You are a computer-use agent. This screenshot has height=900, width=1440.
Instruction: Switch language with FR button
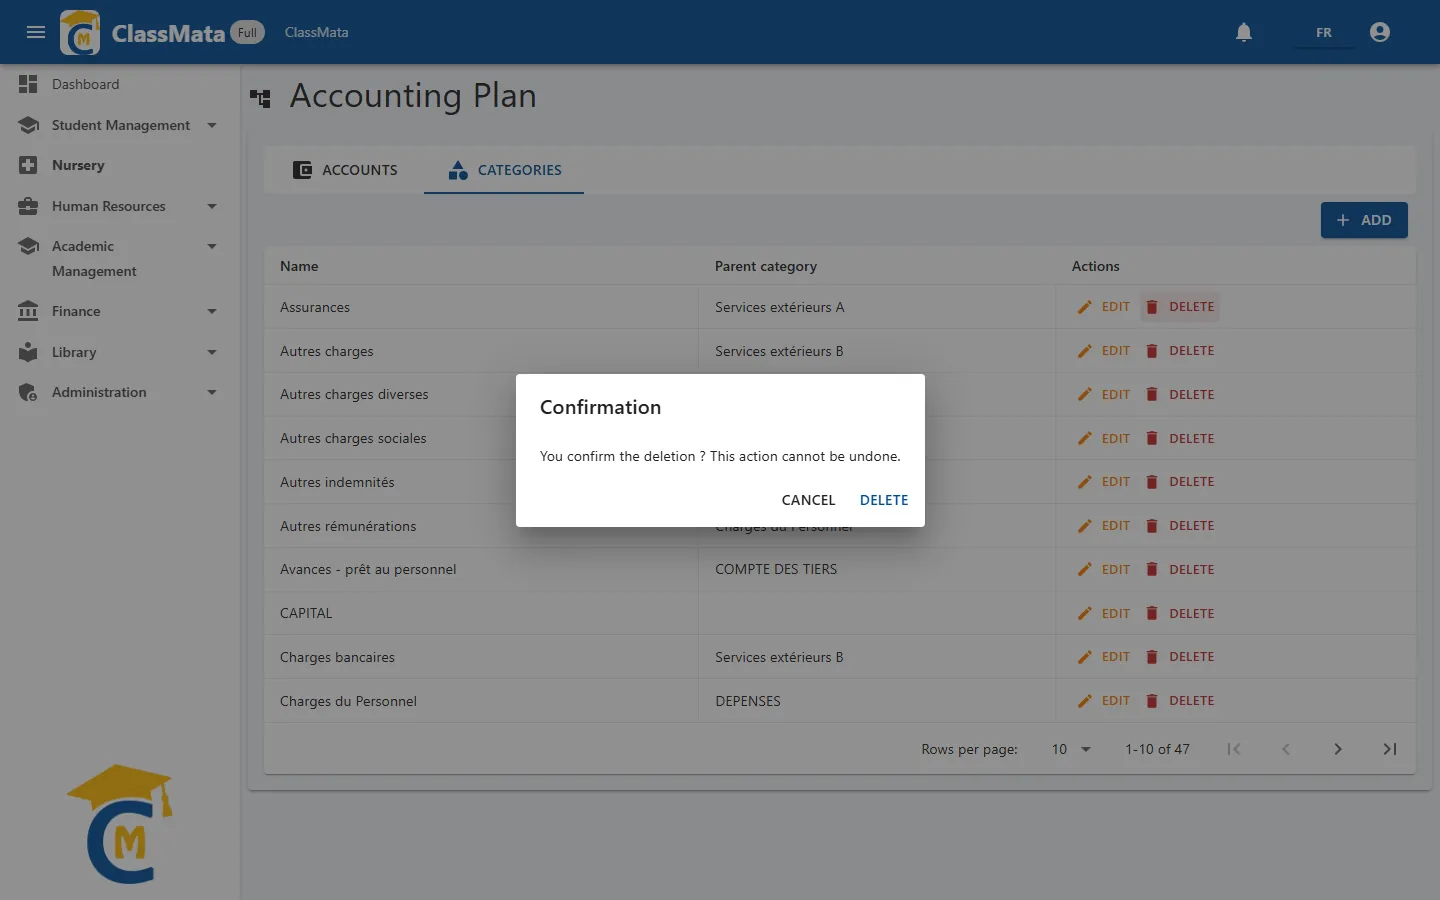[1324, 32]
